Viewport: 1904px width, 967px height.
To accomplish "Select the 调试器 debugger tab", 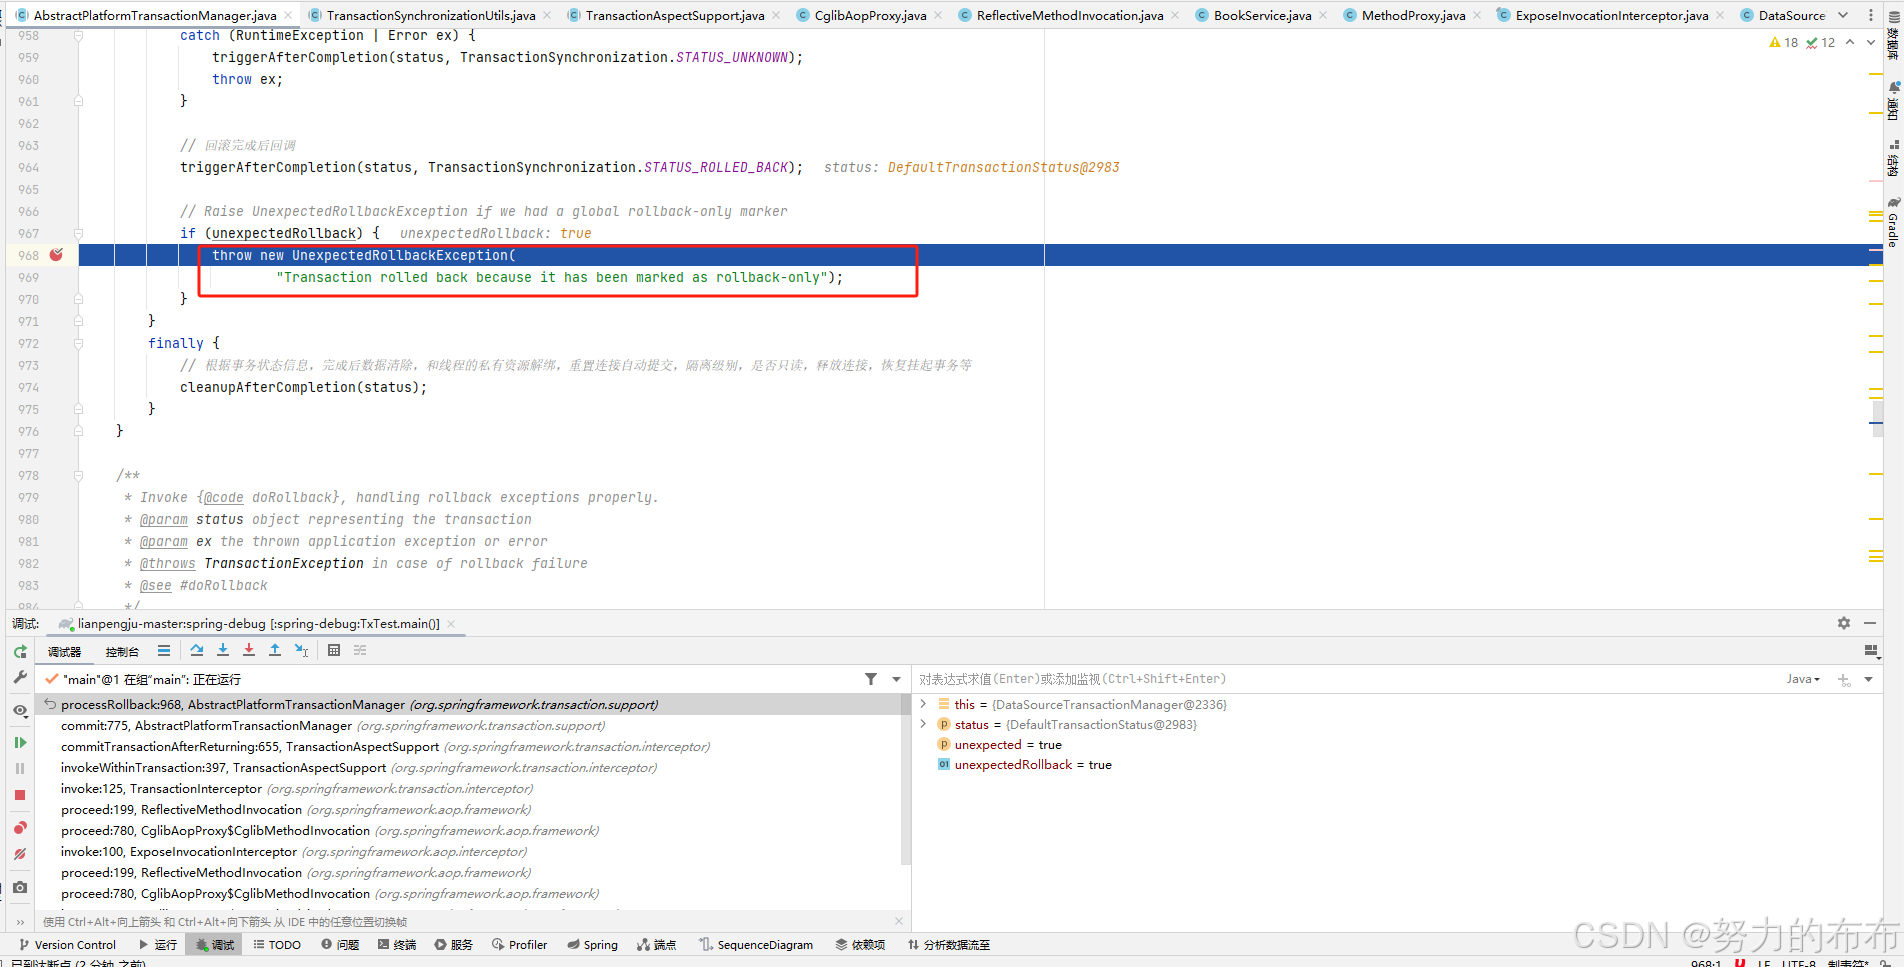I will click(x=65, y=651).
